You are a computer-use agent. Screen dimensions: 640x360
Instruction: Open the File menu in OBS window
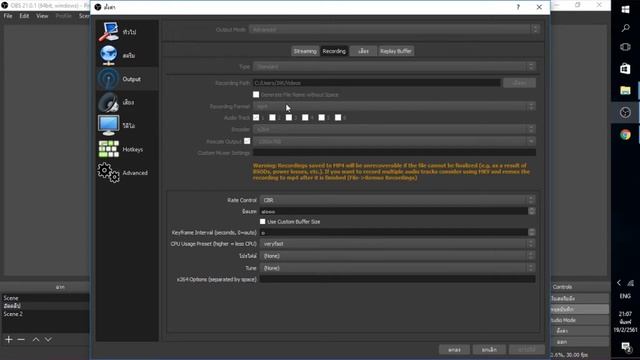[8, 16]
